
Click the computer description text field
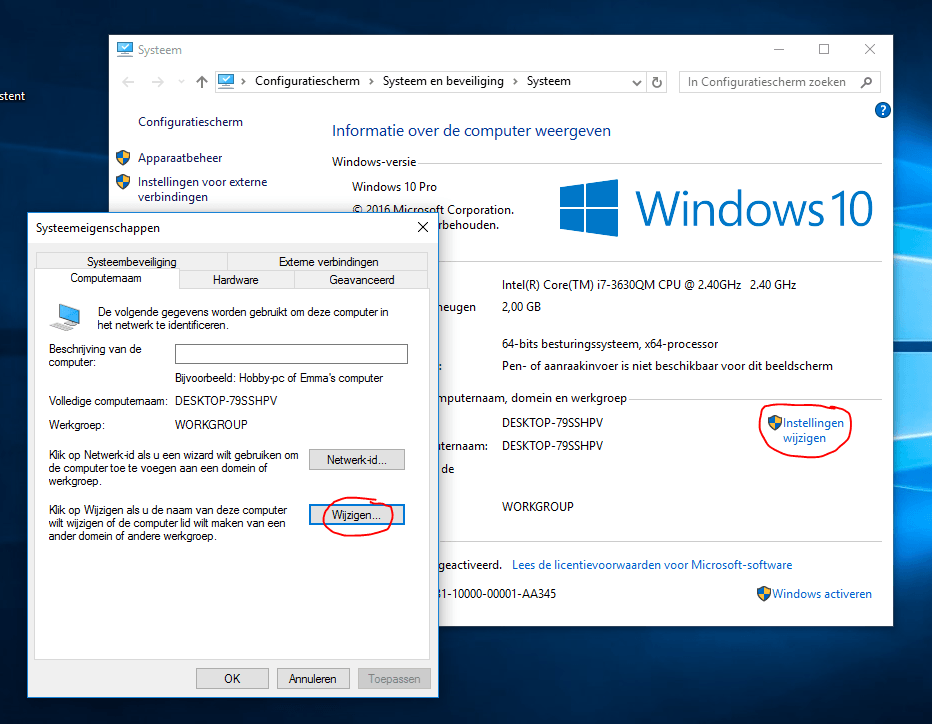pos(291,354)
